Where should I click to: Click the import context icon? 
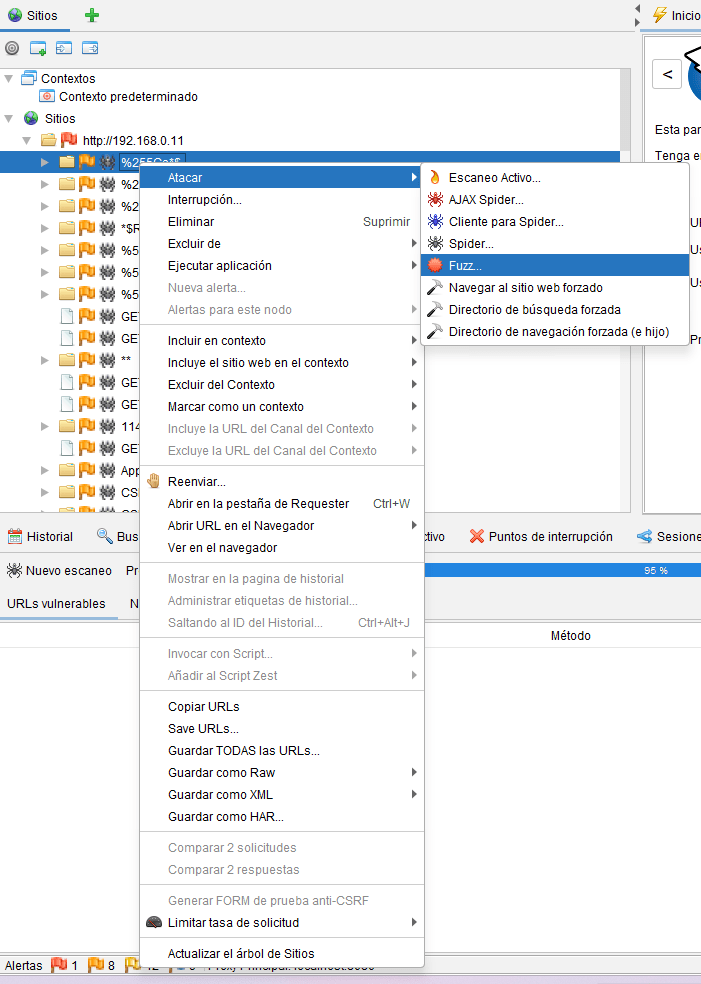click(x=64, y=47)
